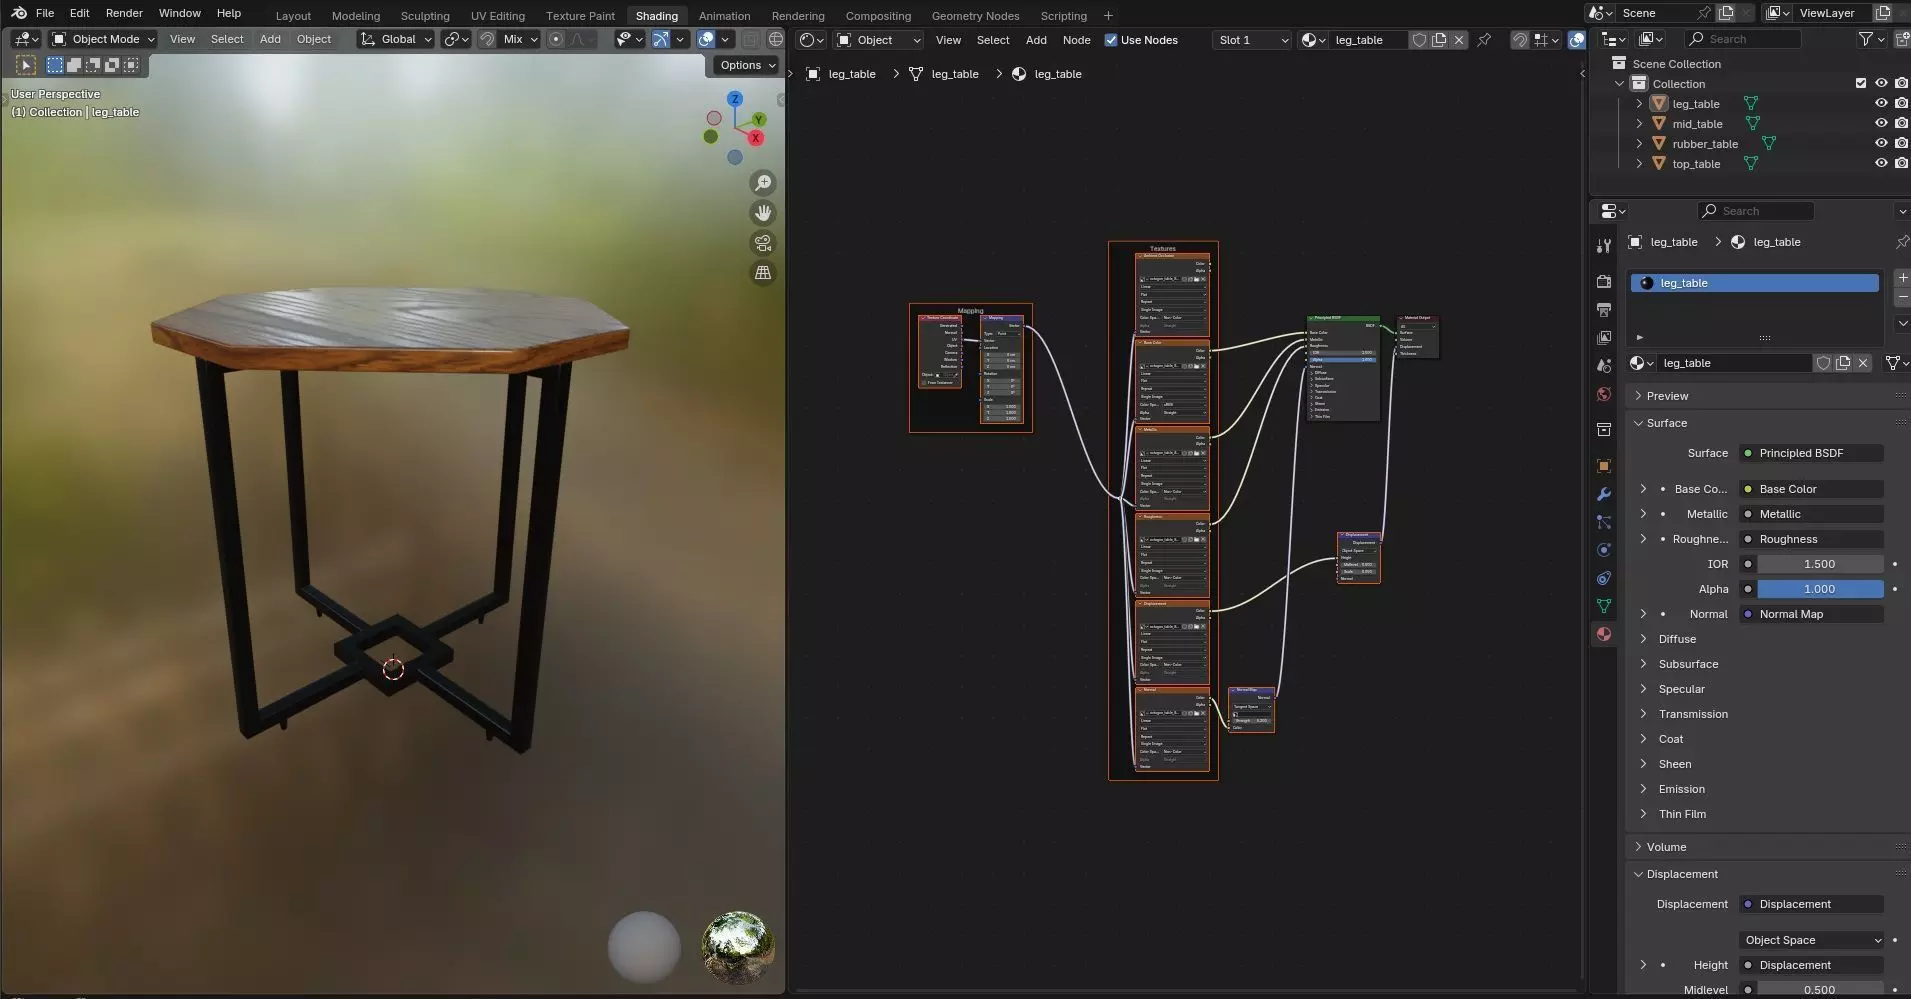Open the World properties tab

click(x=1604, y=394)
